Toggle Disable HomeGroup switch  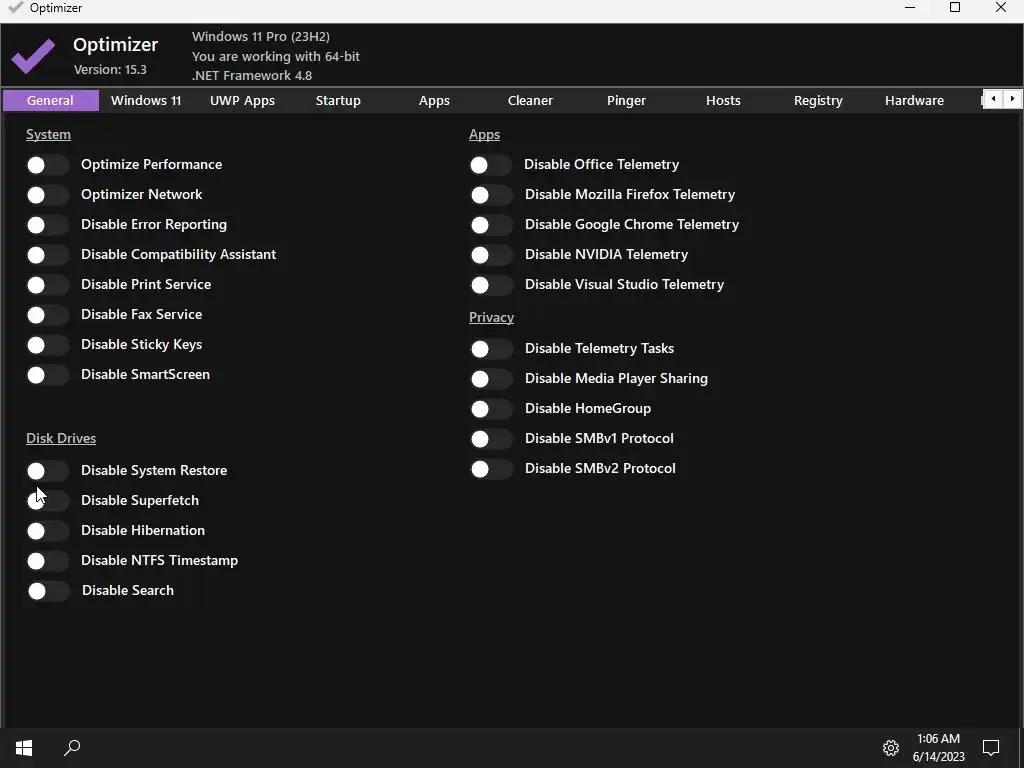pos(491,409)
